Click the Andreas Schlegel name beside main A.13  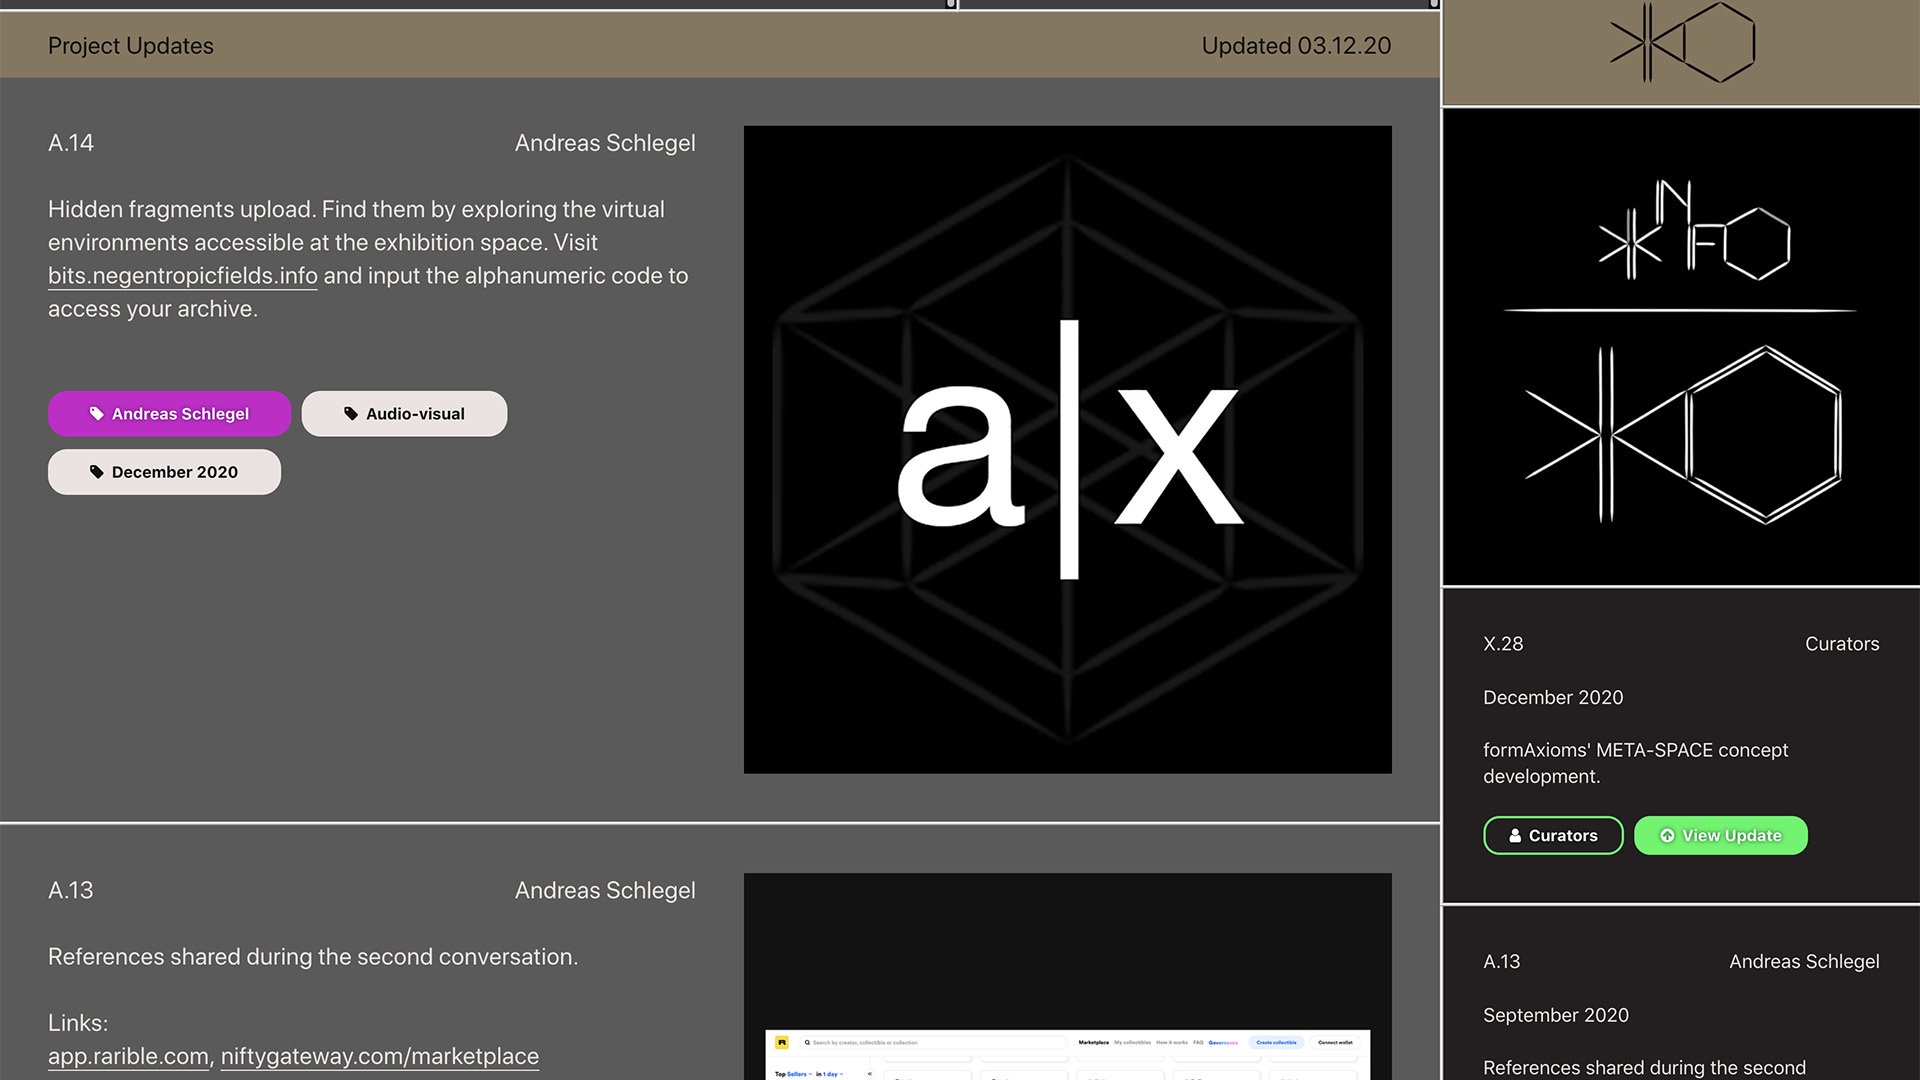point(605,890)
